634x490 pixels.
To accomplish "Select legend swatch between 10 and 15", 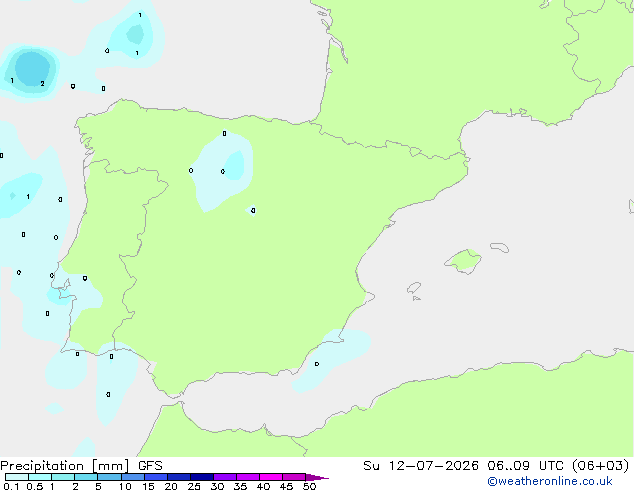I will click(132, 477).
